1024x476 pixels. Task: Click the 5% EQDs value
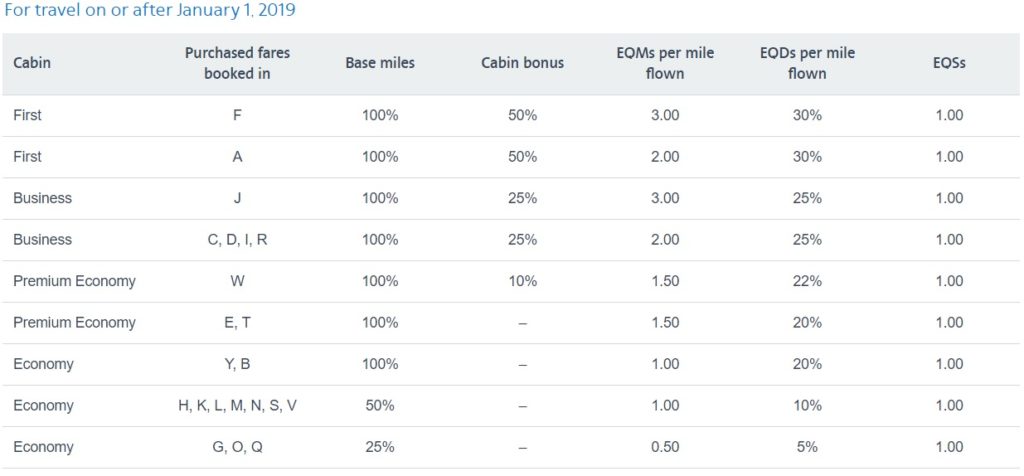807,447
